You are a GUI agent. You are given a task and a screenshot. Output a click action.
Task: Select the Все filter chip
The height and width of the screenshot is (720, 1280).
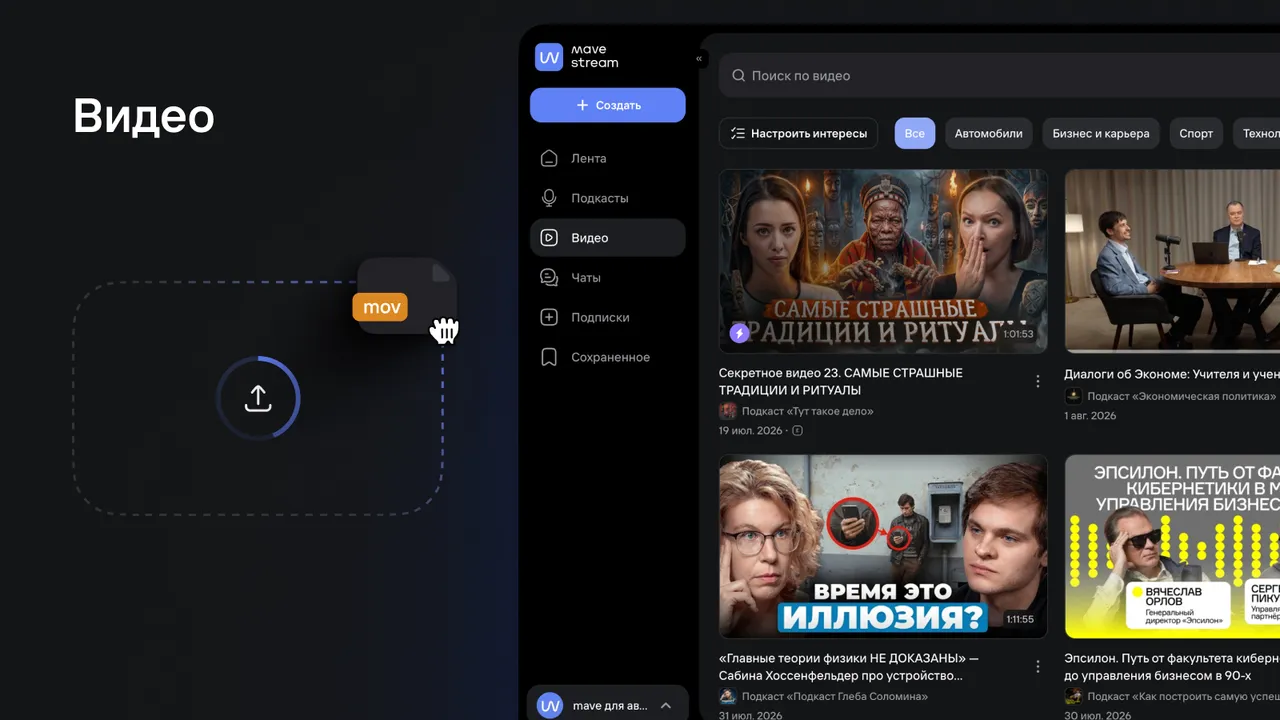pyautogui.click(x=915, y=133)
